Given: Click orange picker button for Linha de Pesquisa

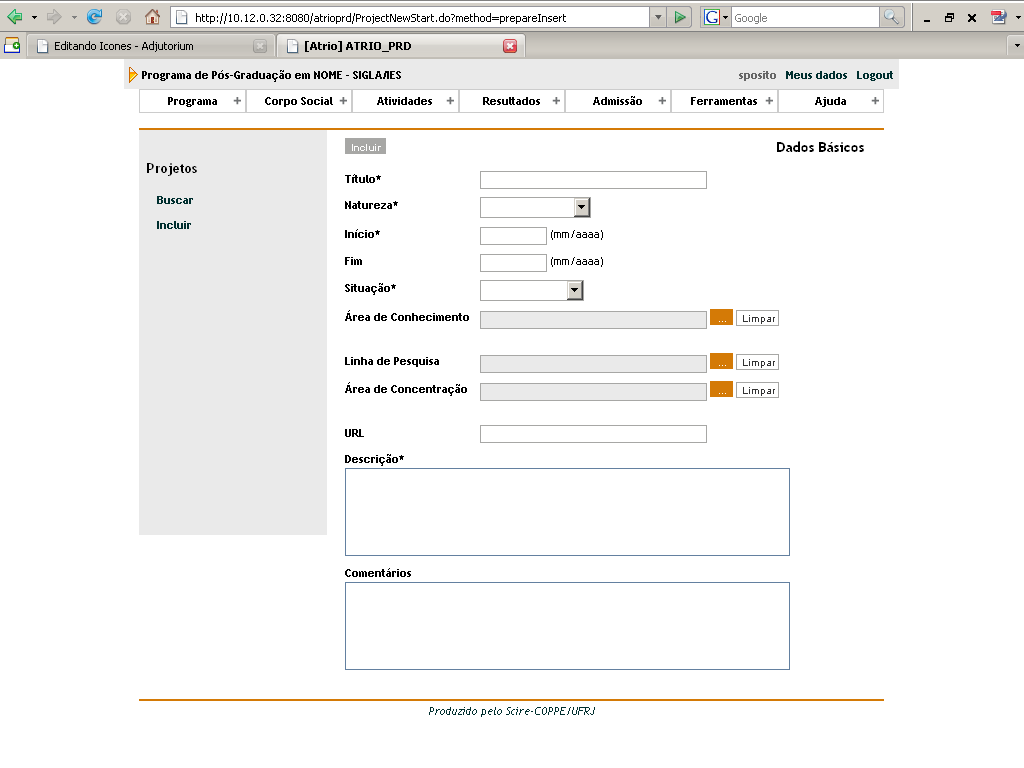Looking at the screenshot, I should pos(721,362).
